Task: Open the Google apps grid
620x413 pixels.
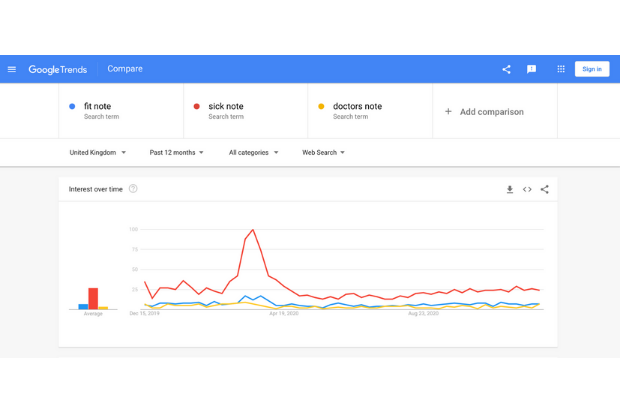Action: [x=561, y=69]
